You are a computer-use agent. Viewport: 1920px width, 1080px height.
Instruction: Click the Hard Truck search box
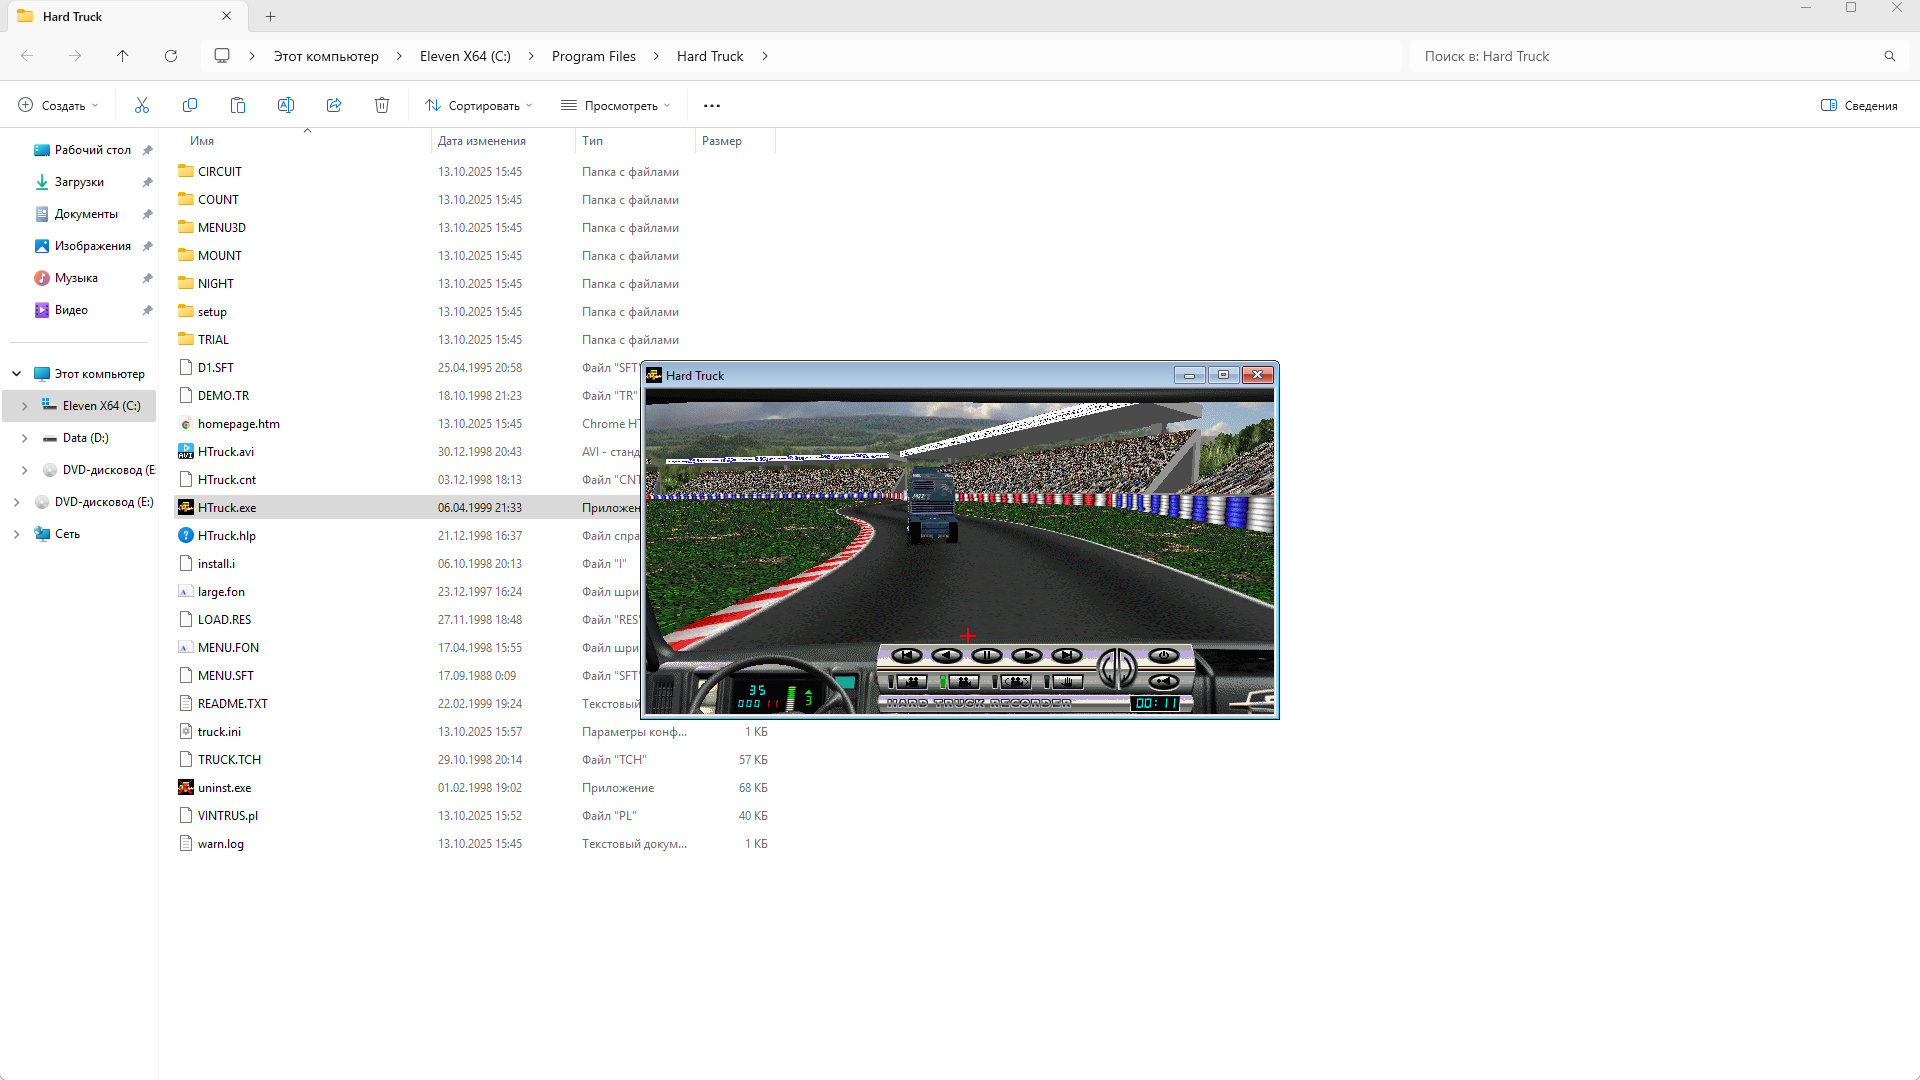1640,56
